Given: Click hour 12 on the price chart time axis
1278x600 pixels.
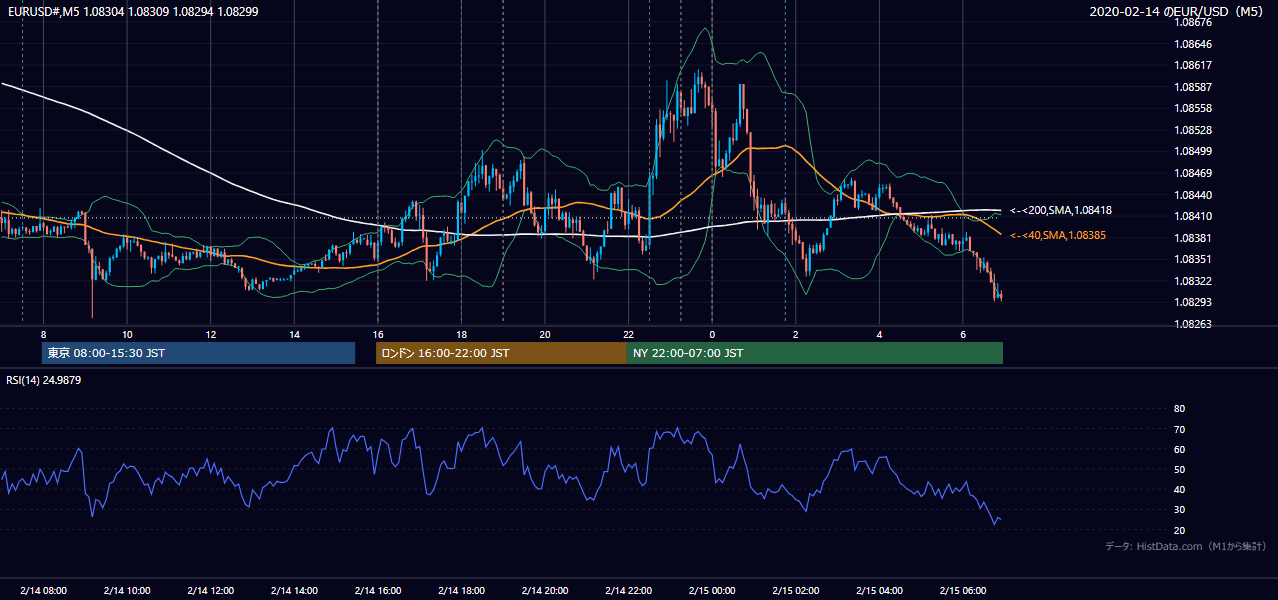Looking at the screenshot, I should click(211, 333).
